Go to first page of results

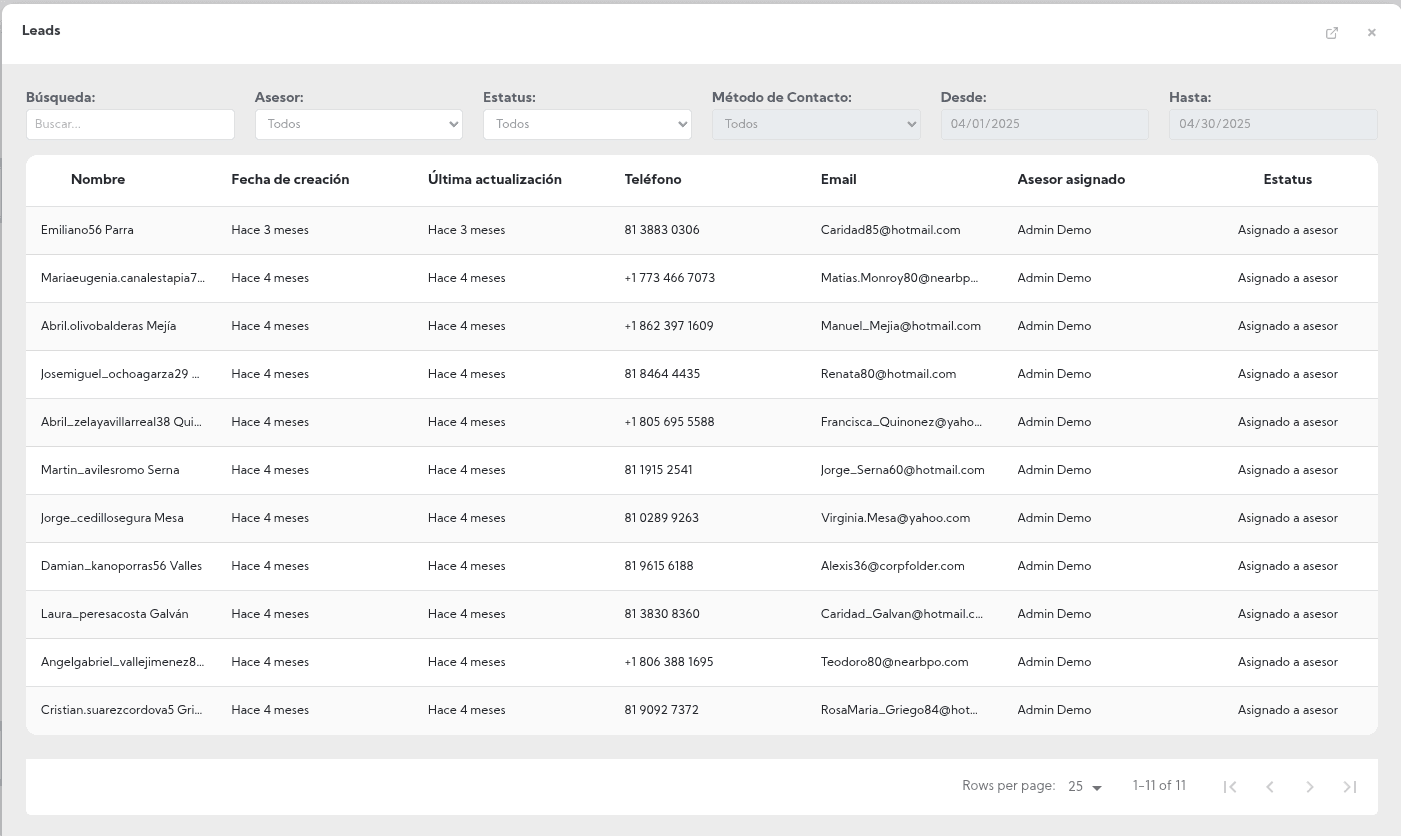click(x=1230, y=787)
